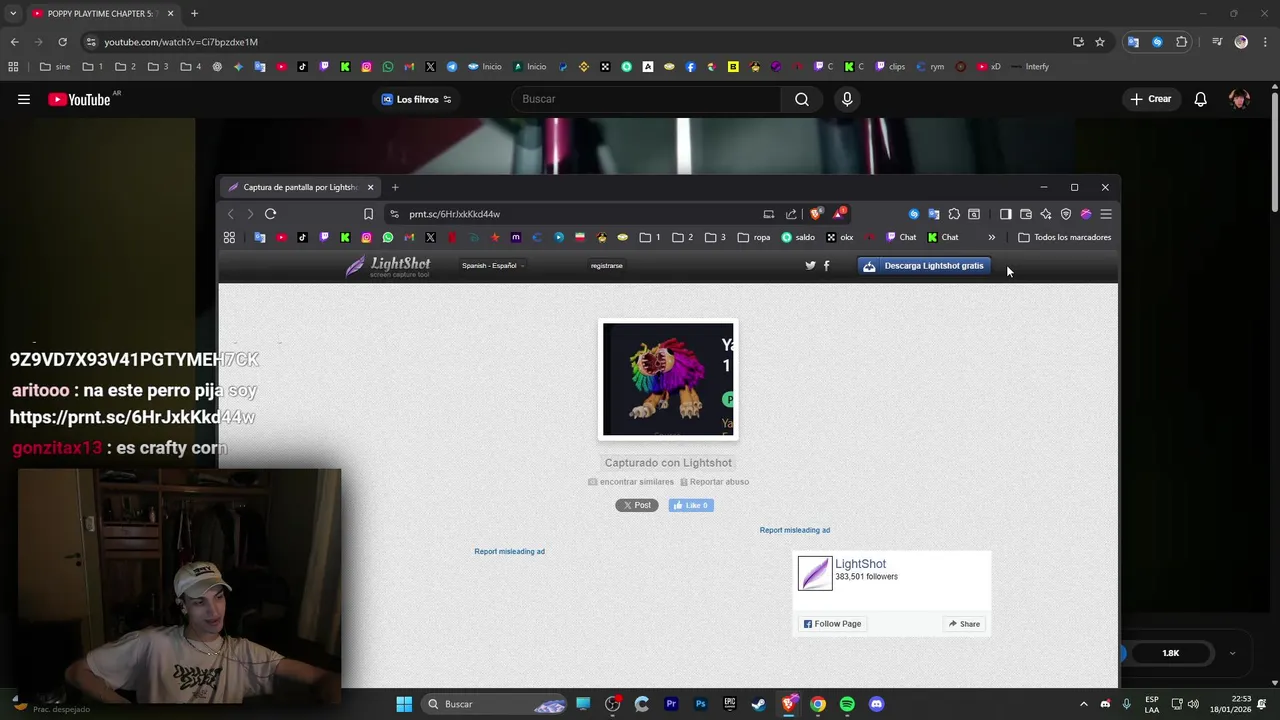Close the Lightshot capture tab
Screen dimensions: 1280x720
370,187
